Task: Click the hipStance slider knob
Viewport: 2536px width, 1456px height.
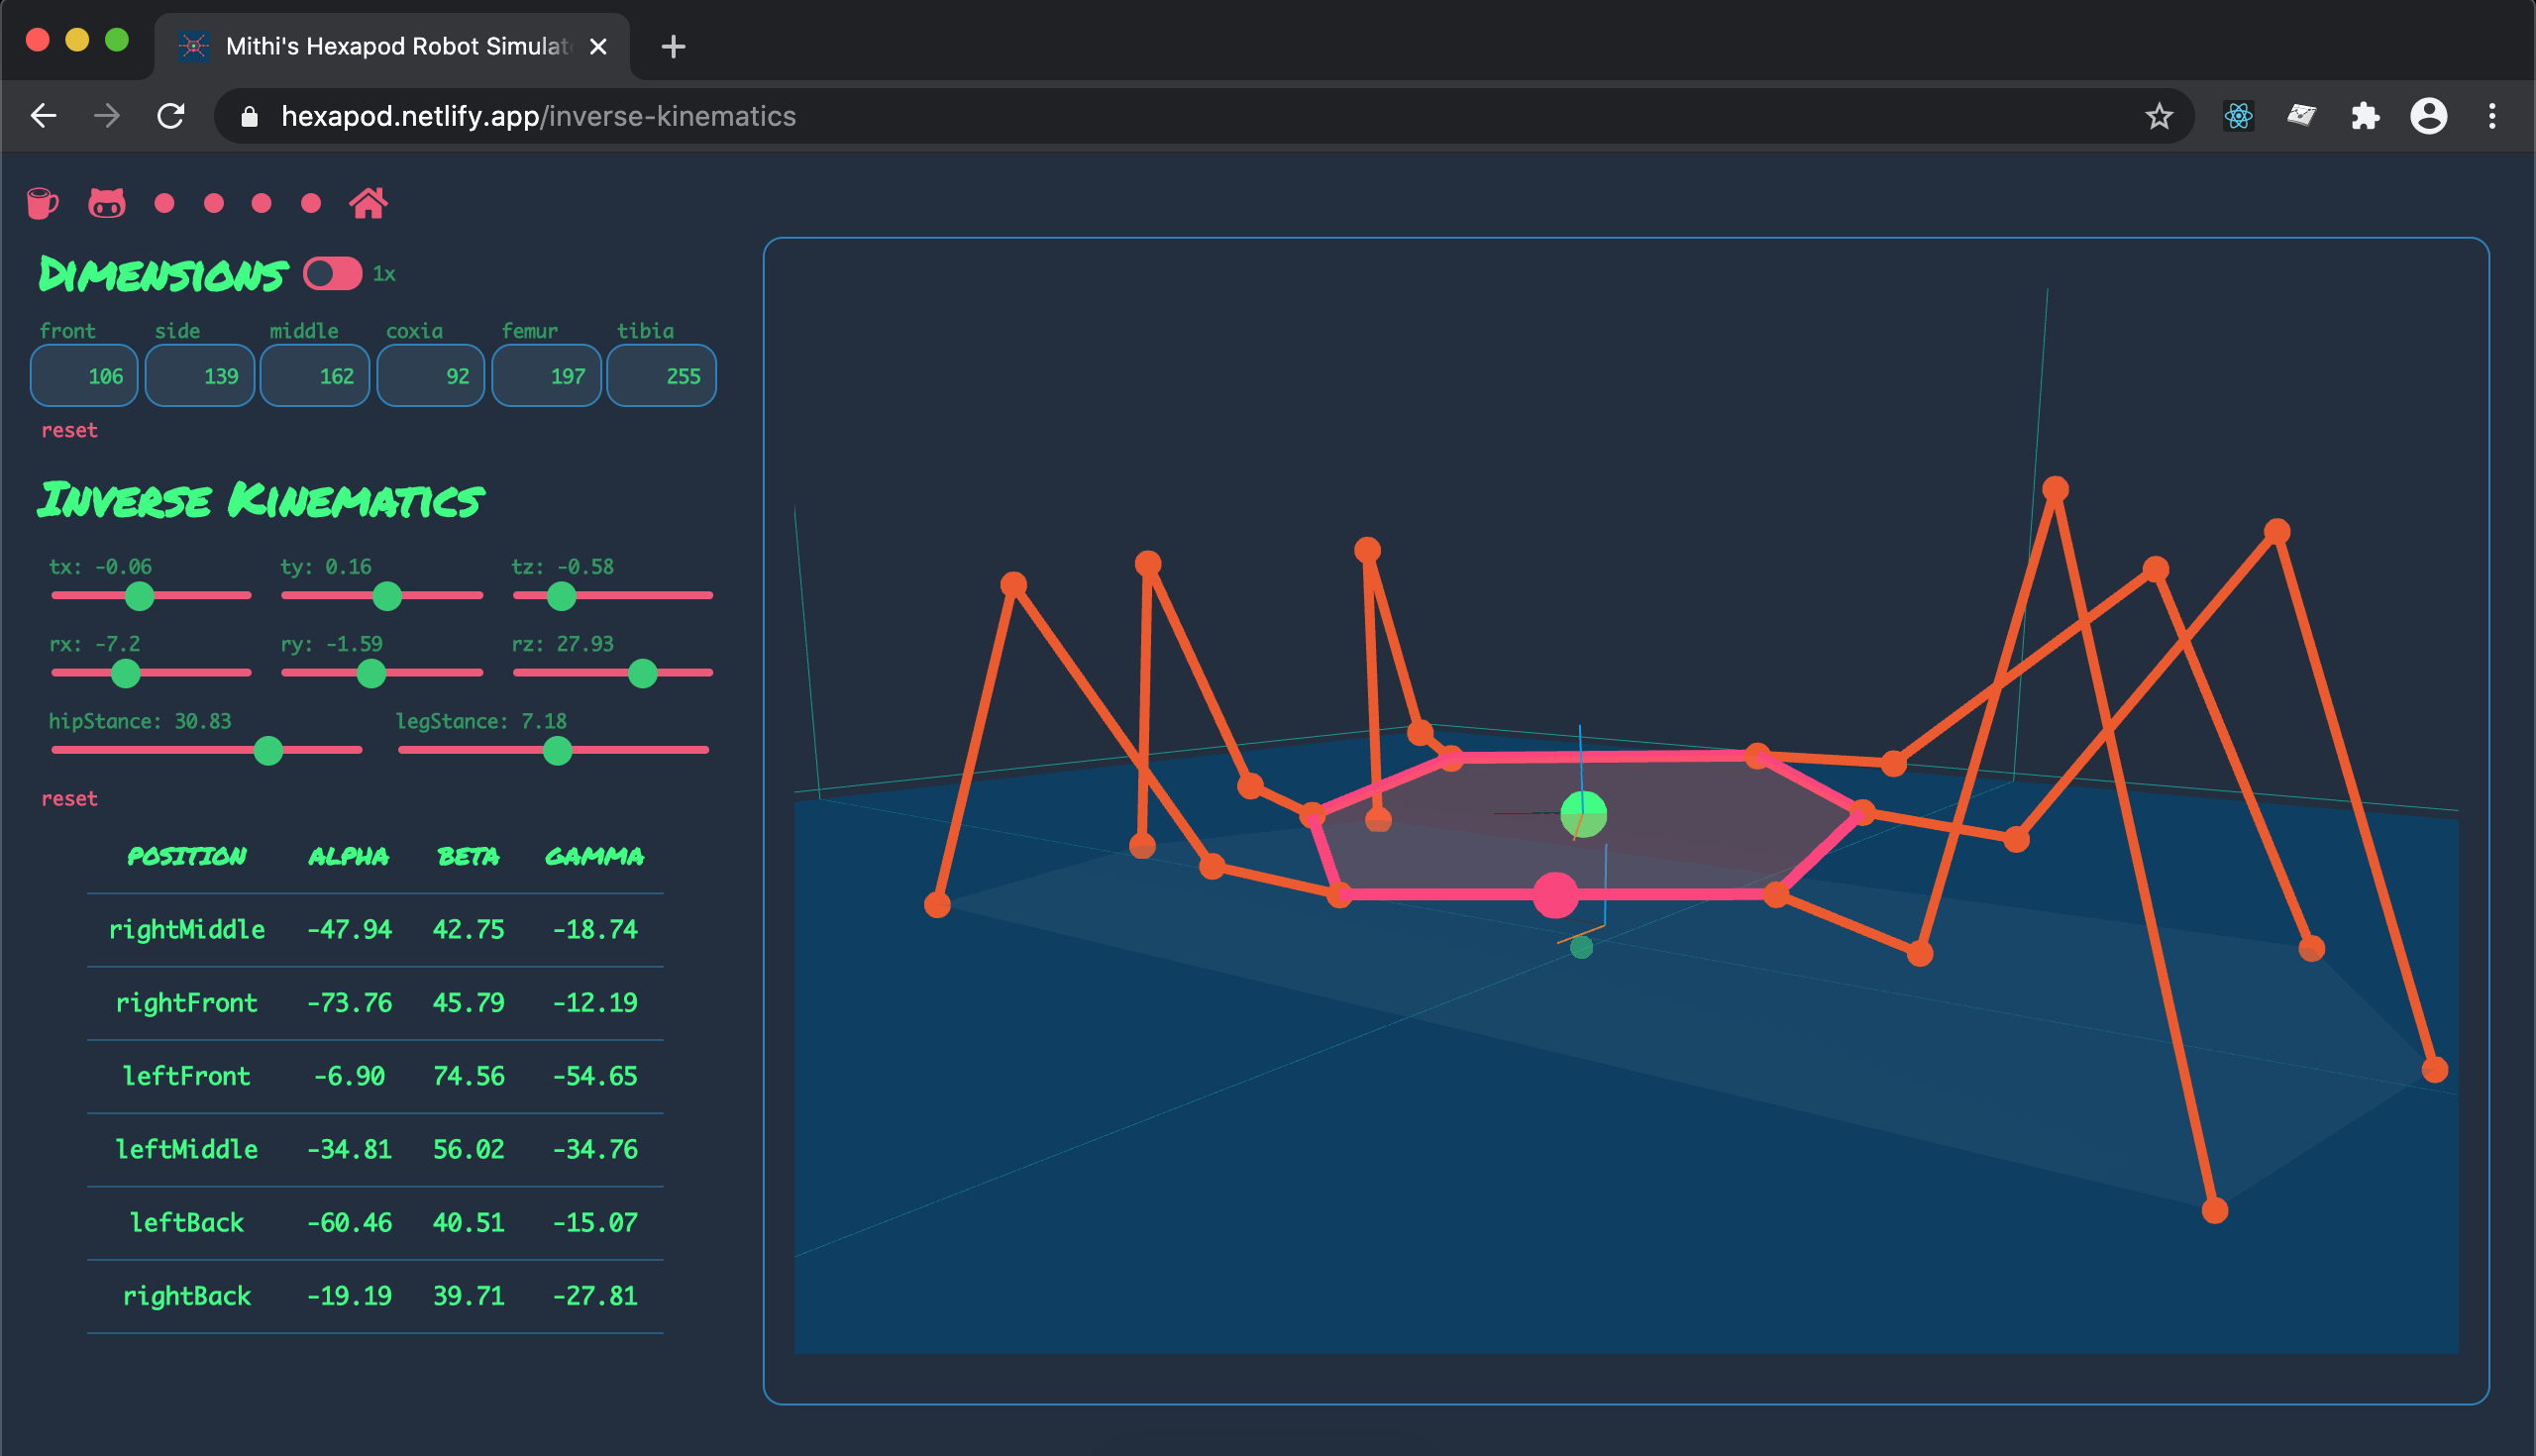Action: 268,750
